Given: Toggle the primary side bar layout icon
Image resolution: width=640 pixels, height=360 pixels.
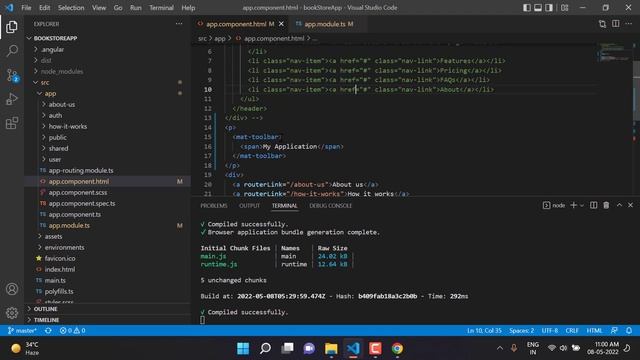Looking at the screenshot, I should [x=527, y=8].
